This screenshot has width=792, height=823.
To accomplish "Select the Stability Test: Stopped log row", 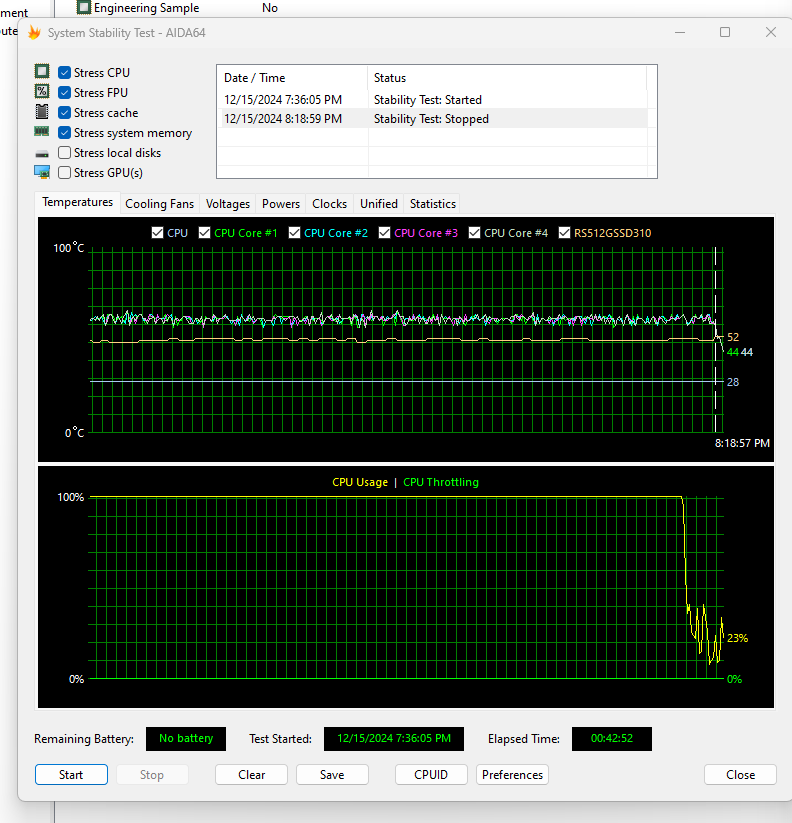I will [431, 119].
